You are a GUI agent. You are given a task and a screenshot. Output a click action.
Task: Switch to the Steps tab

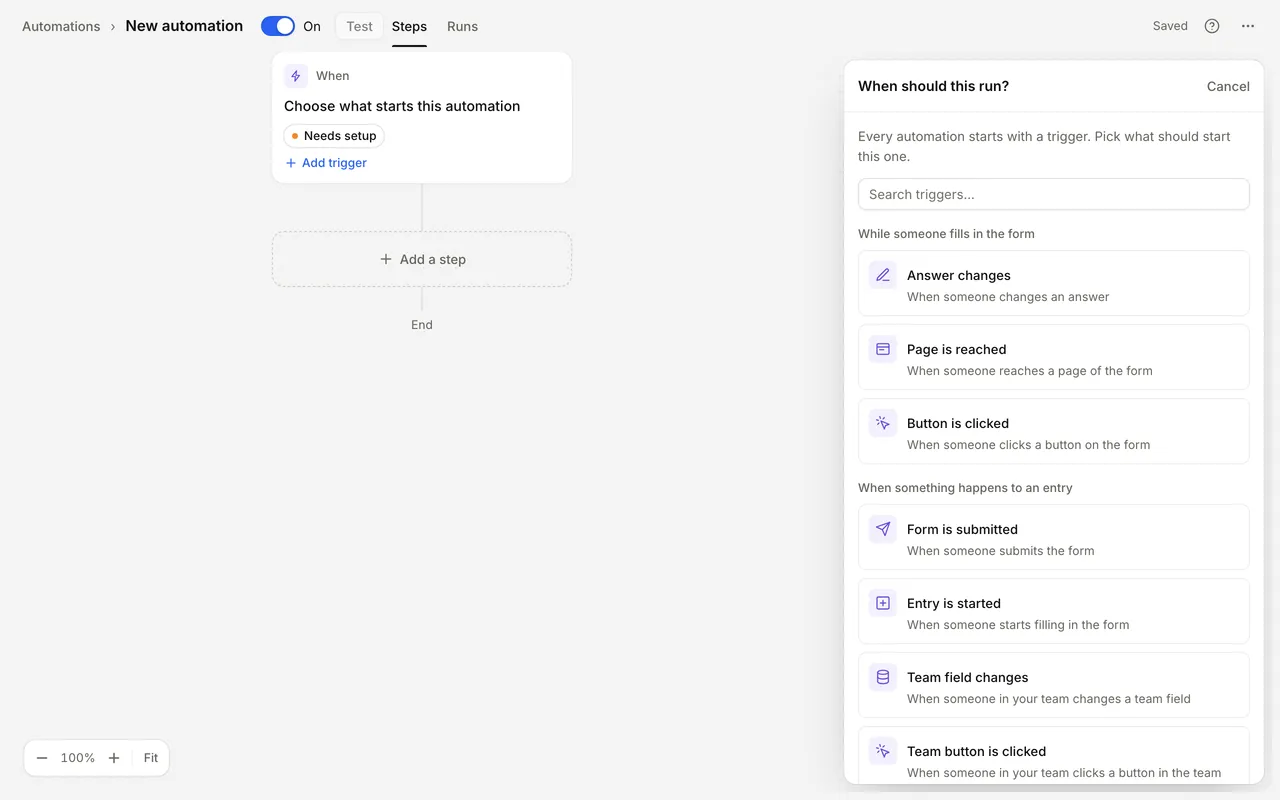tap(409, 26)
